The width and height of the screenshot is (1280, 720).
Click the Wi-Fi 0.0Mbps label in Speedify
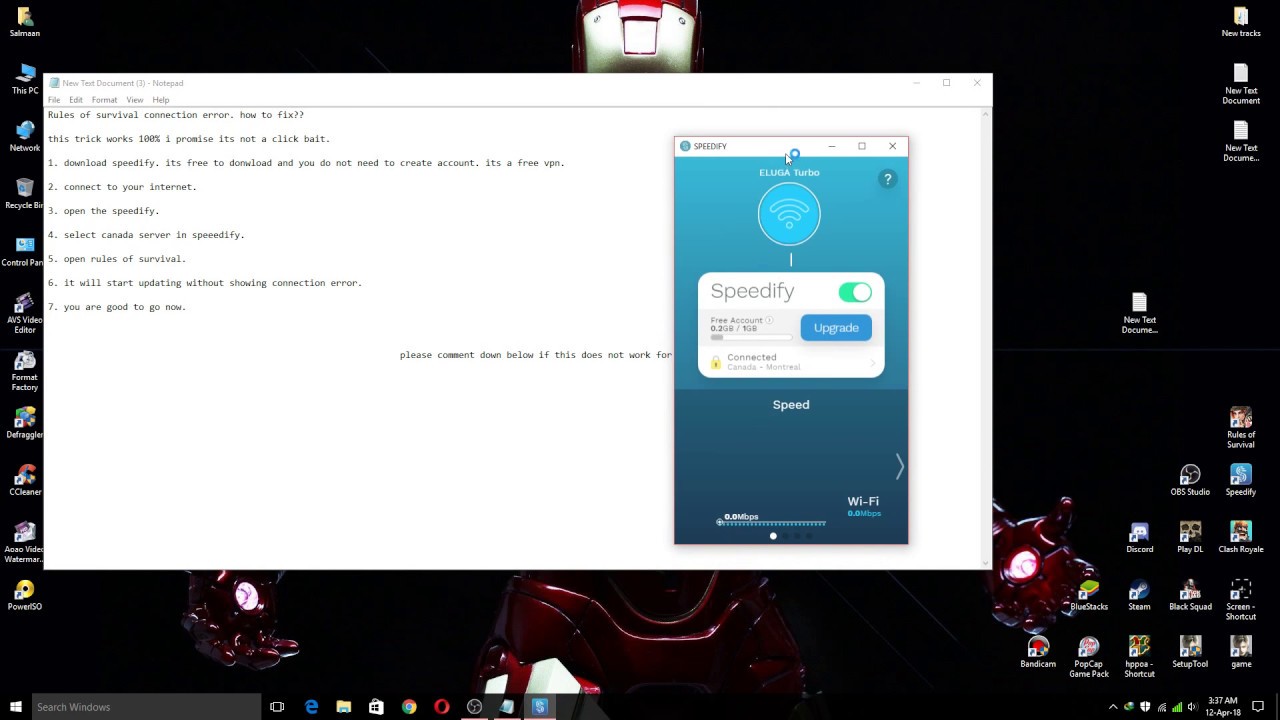(863, 506)
